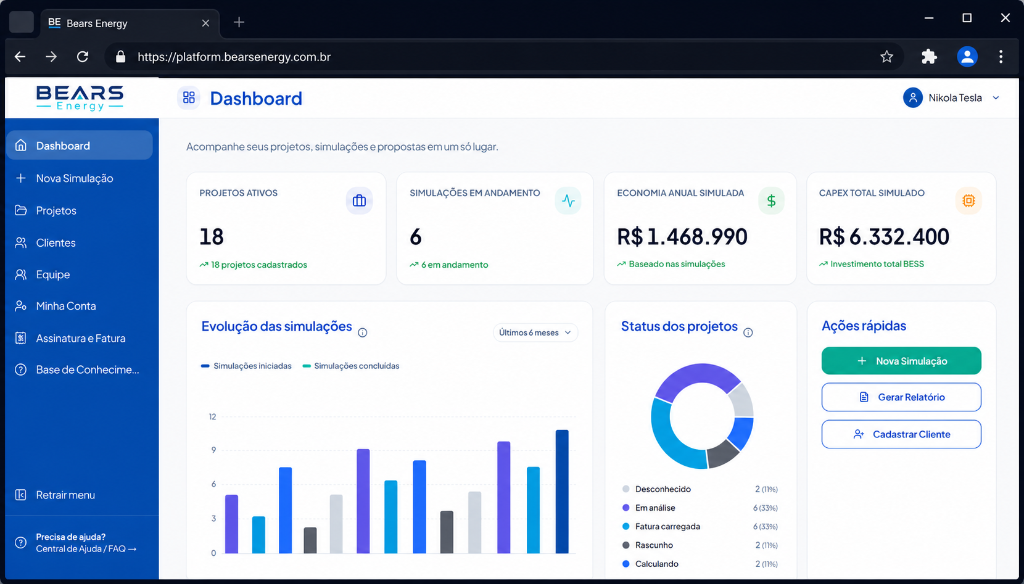1024x584 pixels.
Task: Open the Últimos 6 meses dropdown
Action: click(536, 333)
